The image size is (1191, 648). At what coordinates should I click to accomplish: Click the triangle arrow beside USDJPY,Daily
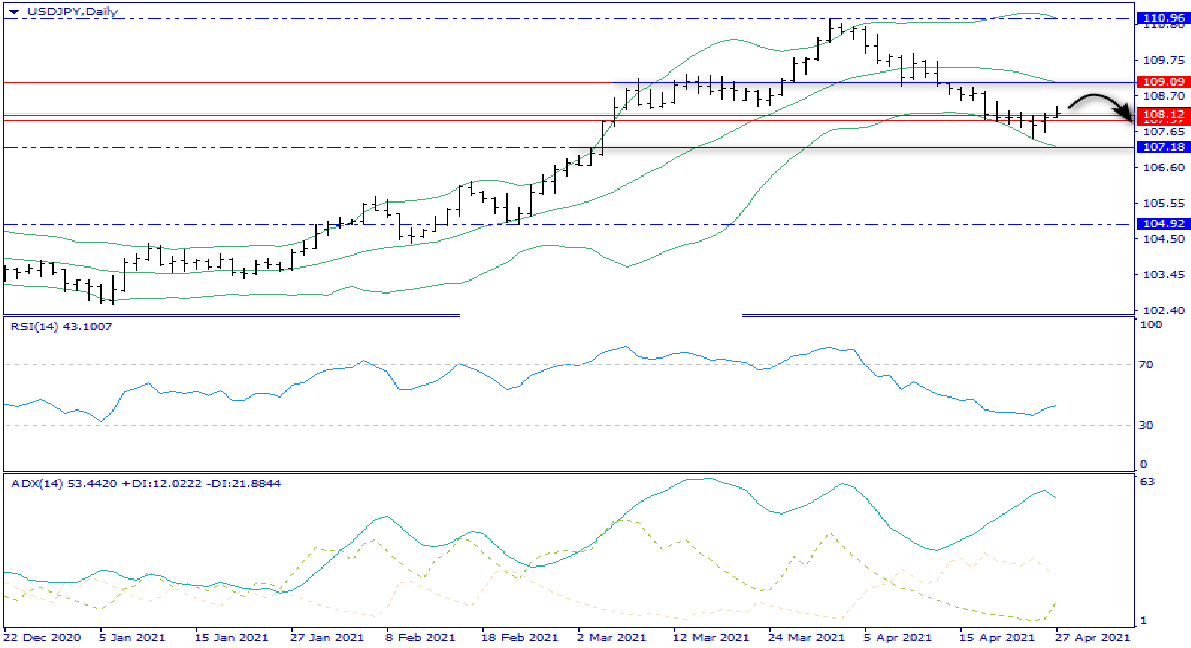coord(12,12)
